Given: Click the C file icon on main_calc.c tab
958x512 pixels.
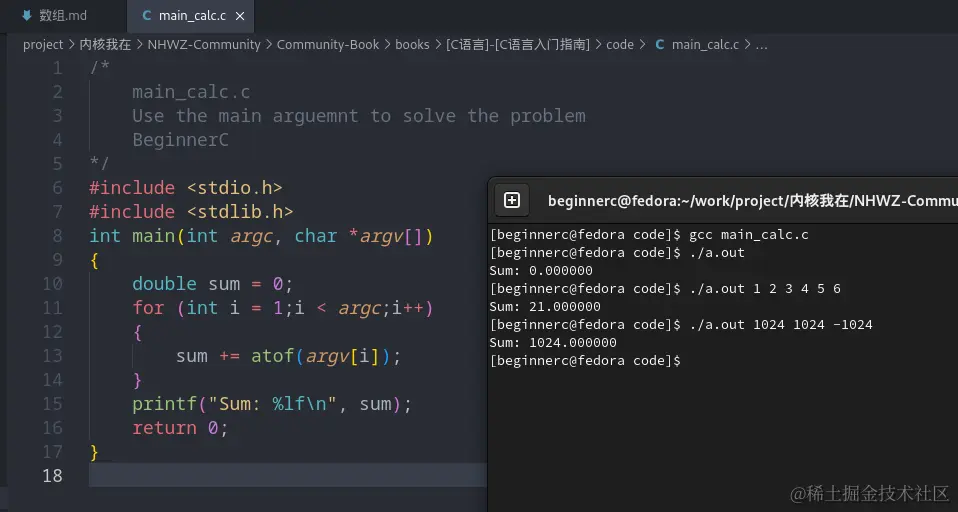Looking at the screenshot, I should coord(146,16).
